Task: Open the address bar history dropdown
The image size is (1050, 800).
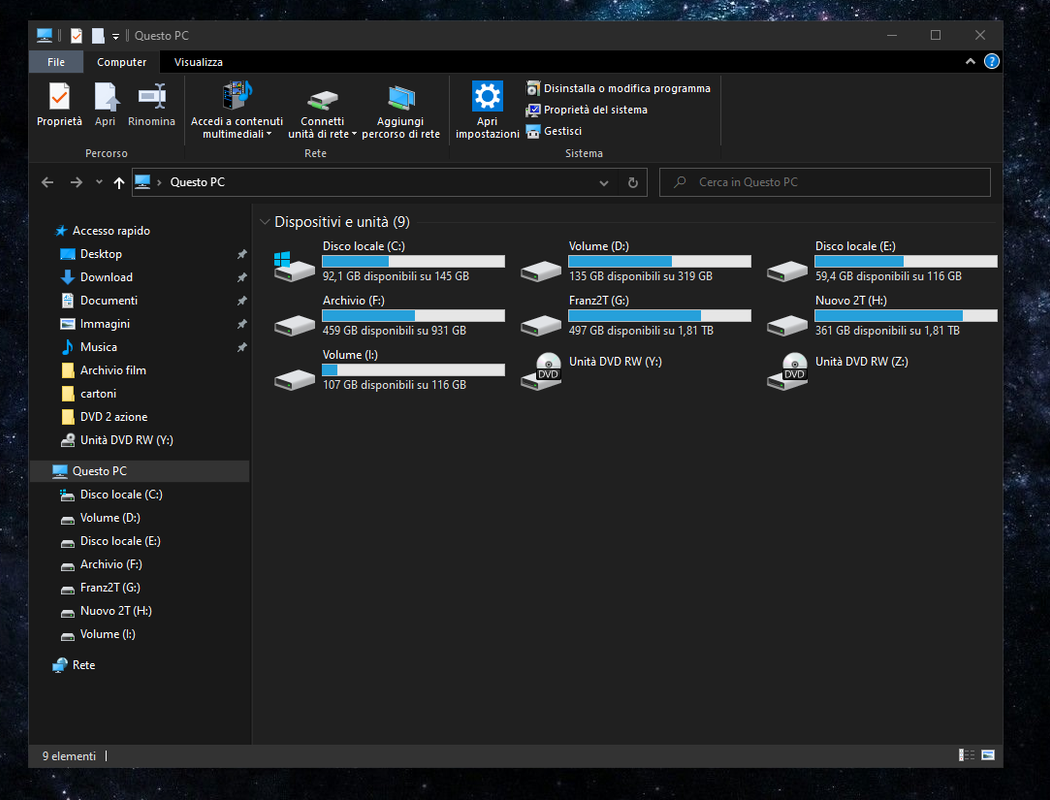Action: pos(603,182)
